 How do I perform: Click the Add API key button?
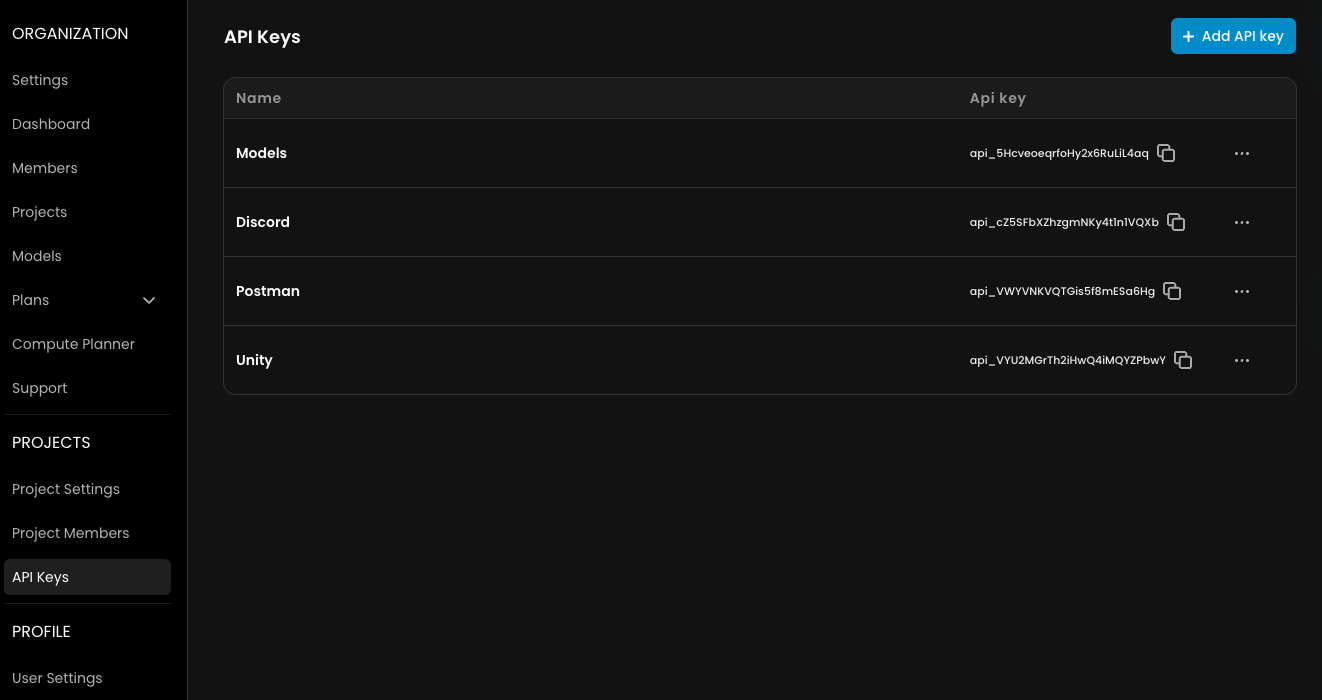tap(1233, 36)
